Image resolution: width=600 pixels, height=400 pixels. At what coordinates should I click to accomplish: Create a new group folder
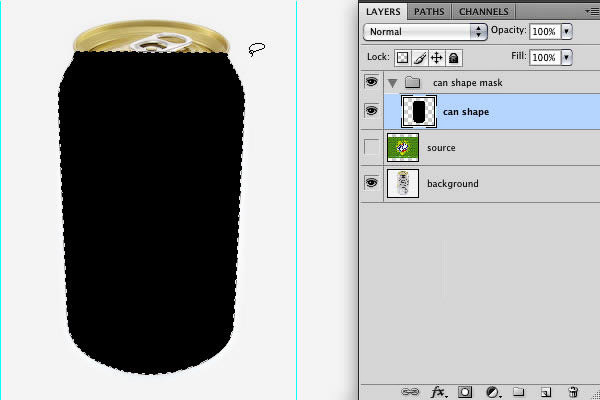click(x=518, y=392)
